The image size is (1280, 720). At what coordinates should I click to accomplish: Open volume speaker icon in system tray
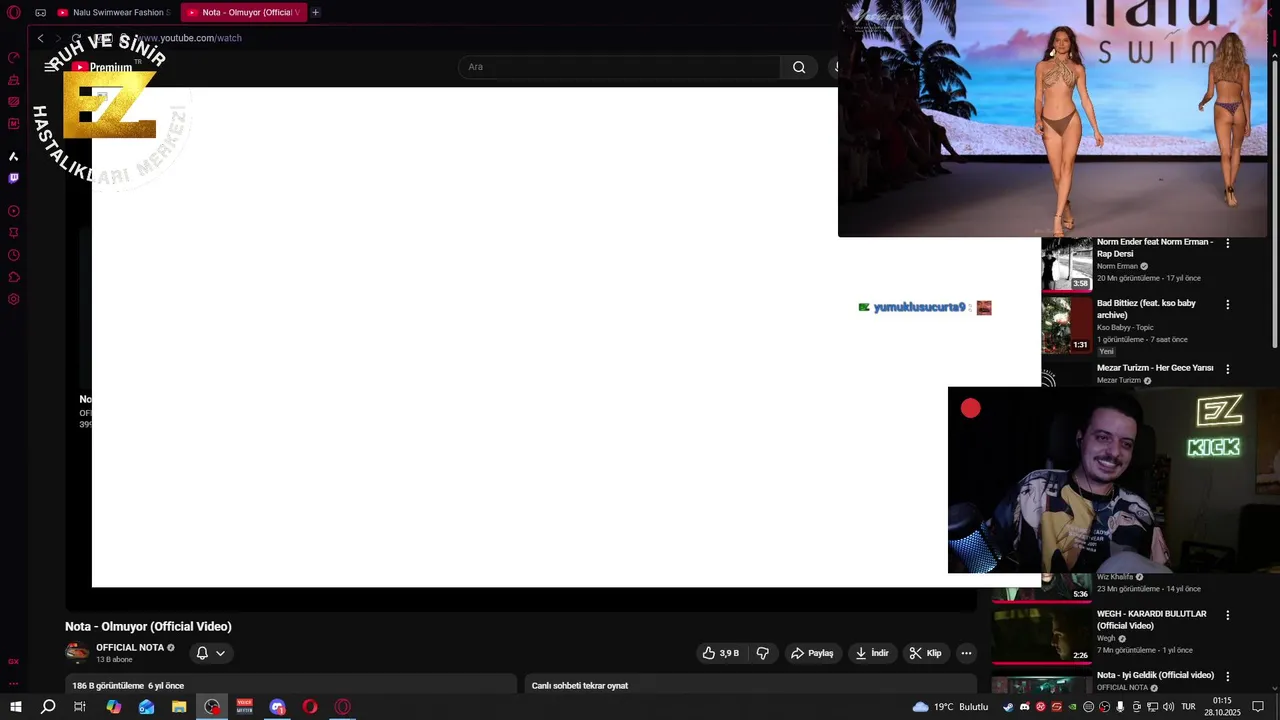tap(1168, 707)
